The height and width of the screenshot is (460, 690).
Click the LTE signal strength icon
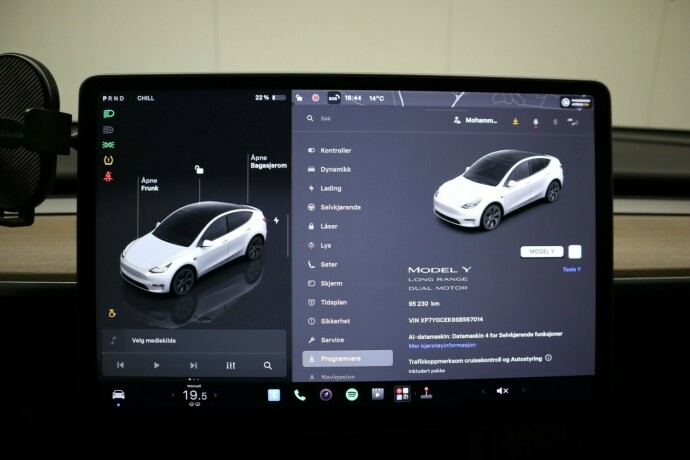[573, 122]
